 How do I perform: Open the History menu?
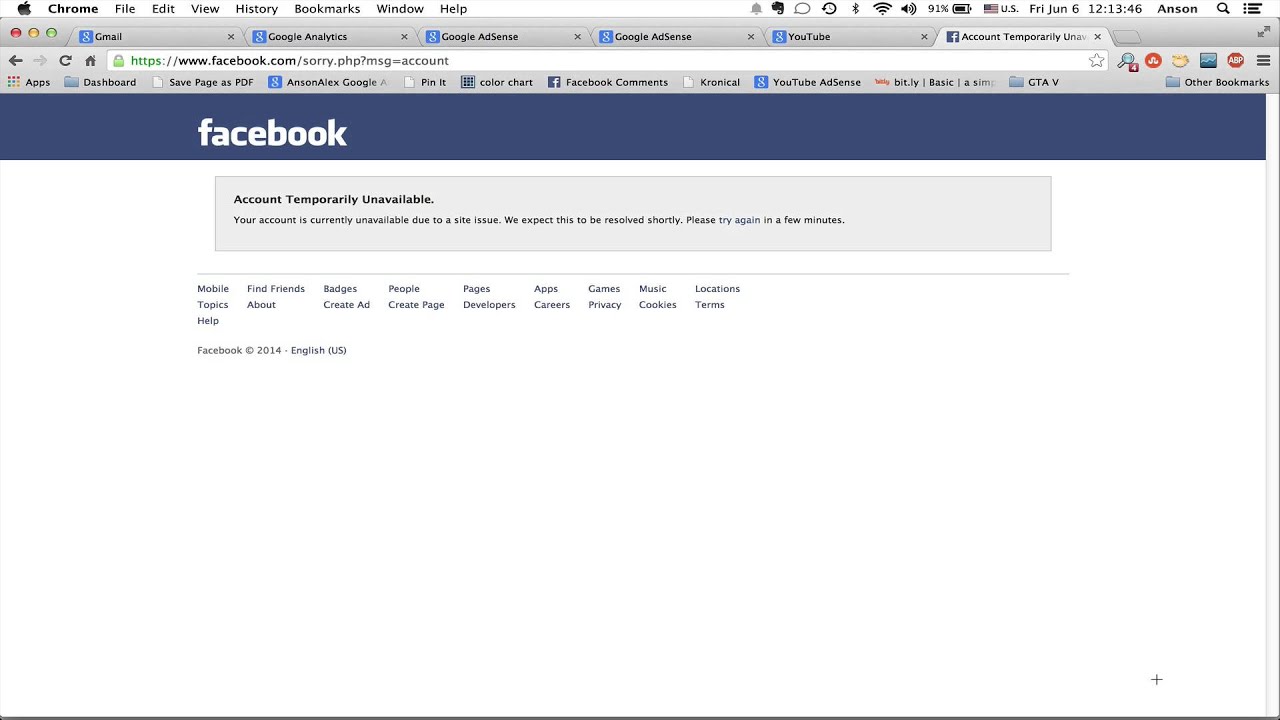pyautogui.click(x=256, y=8)
